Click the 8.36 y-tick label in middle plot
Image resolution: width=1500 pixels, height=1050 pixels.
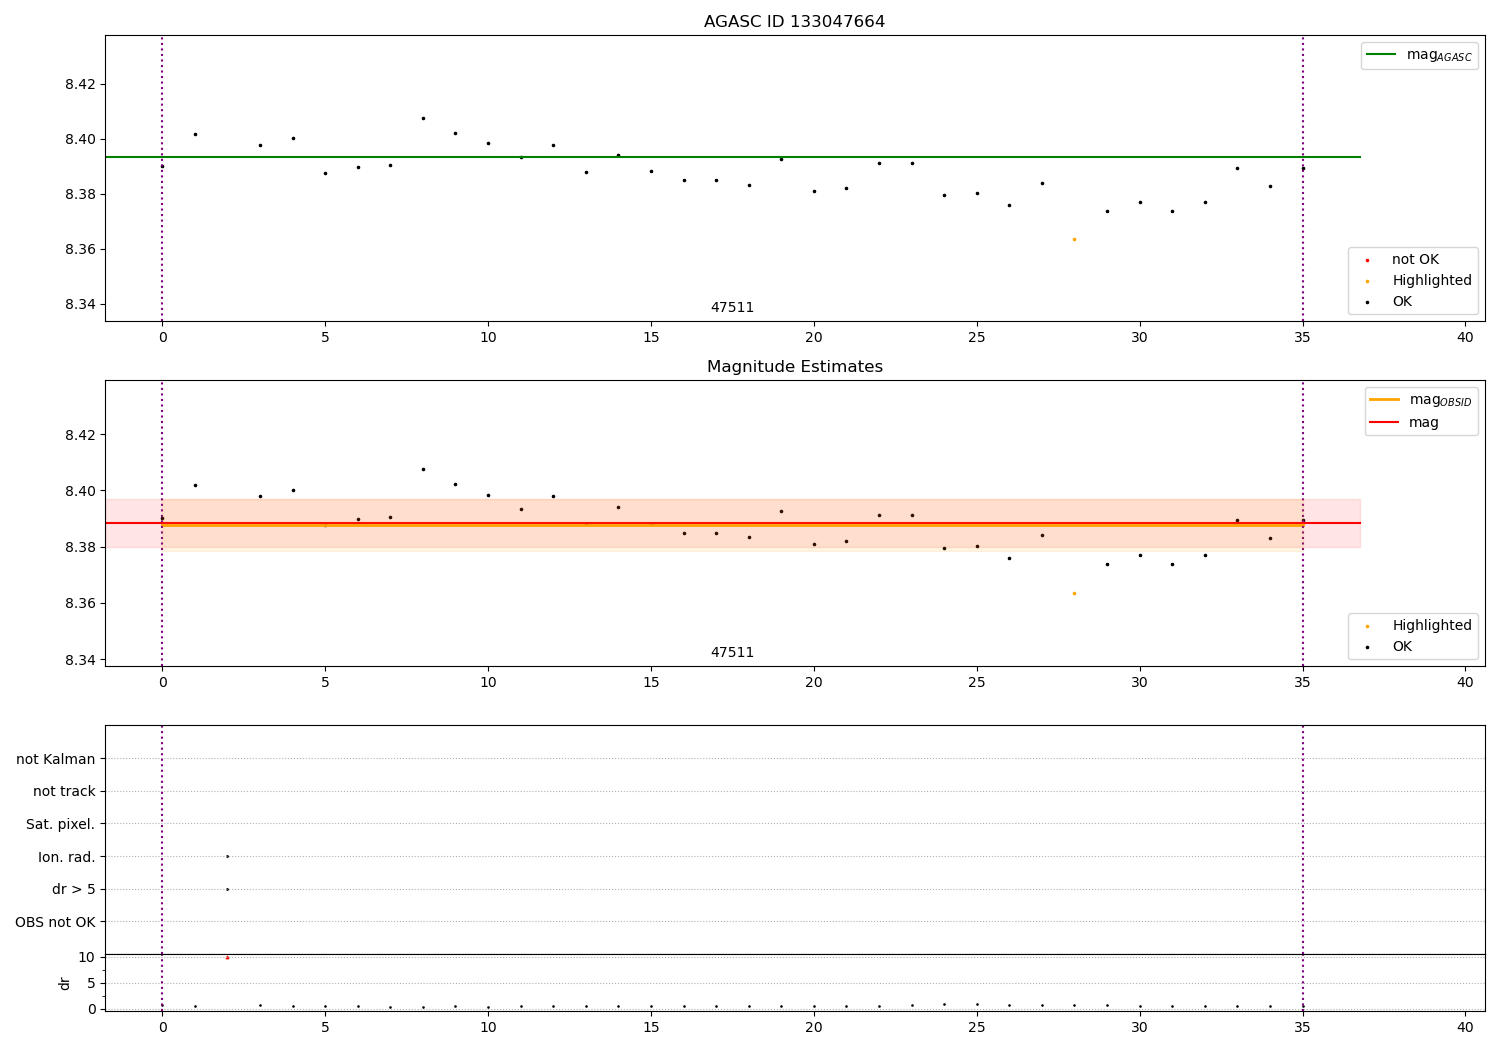tap(80, 604)
